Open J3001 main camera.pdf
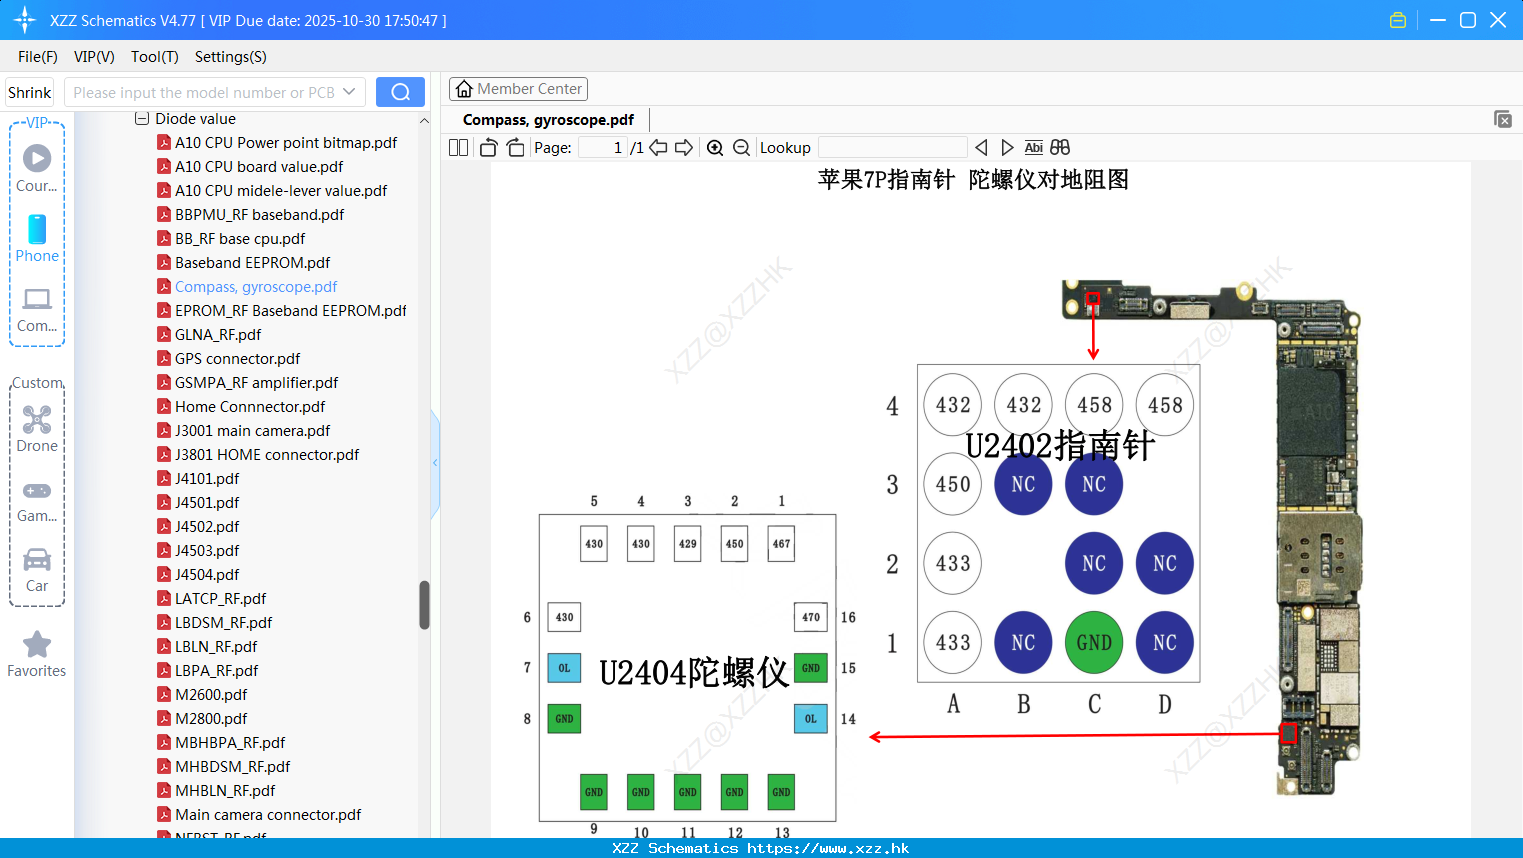1523x858 pixels. (252, 431)
